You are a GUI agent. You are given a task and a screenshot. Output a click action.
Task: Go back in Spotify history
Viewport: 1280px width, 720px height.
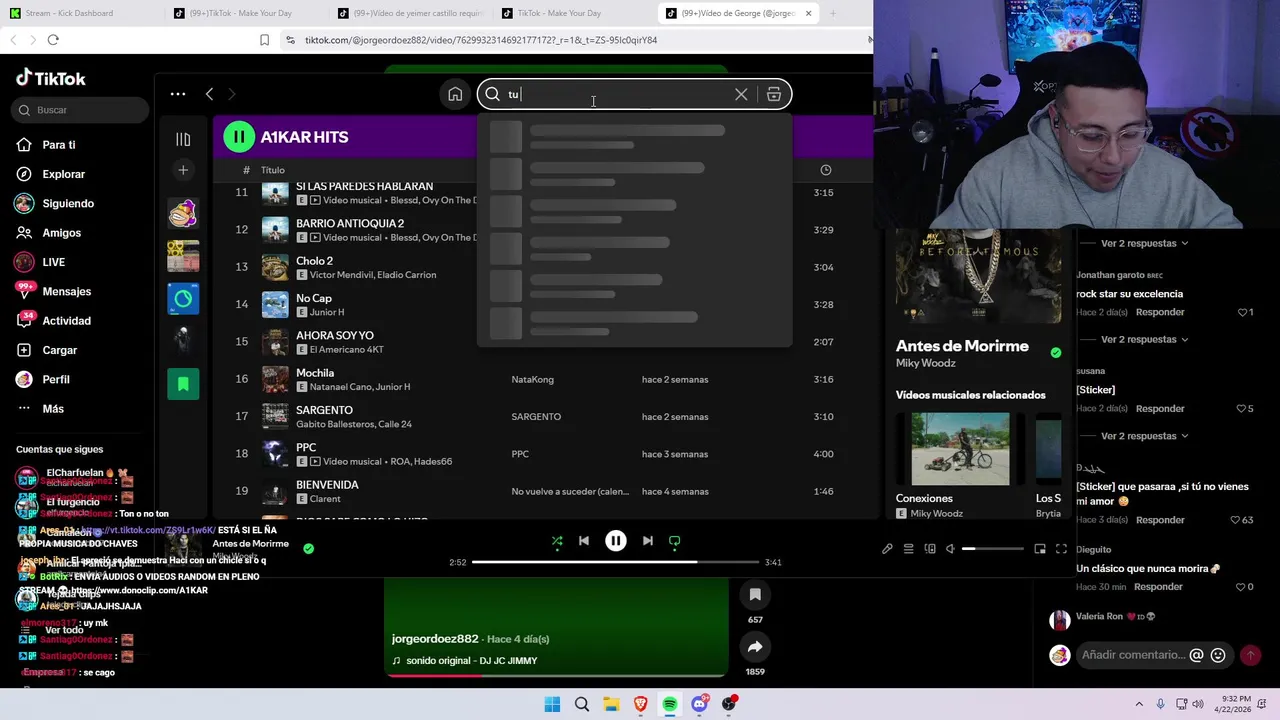[209, 94]
